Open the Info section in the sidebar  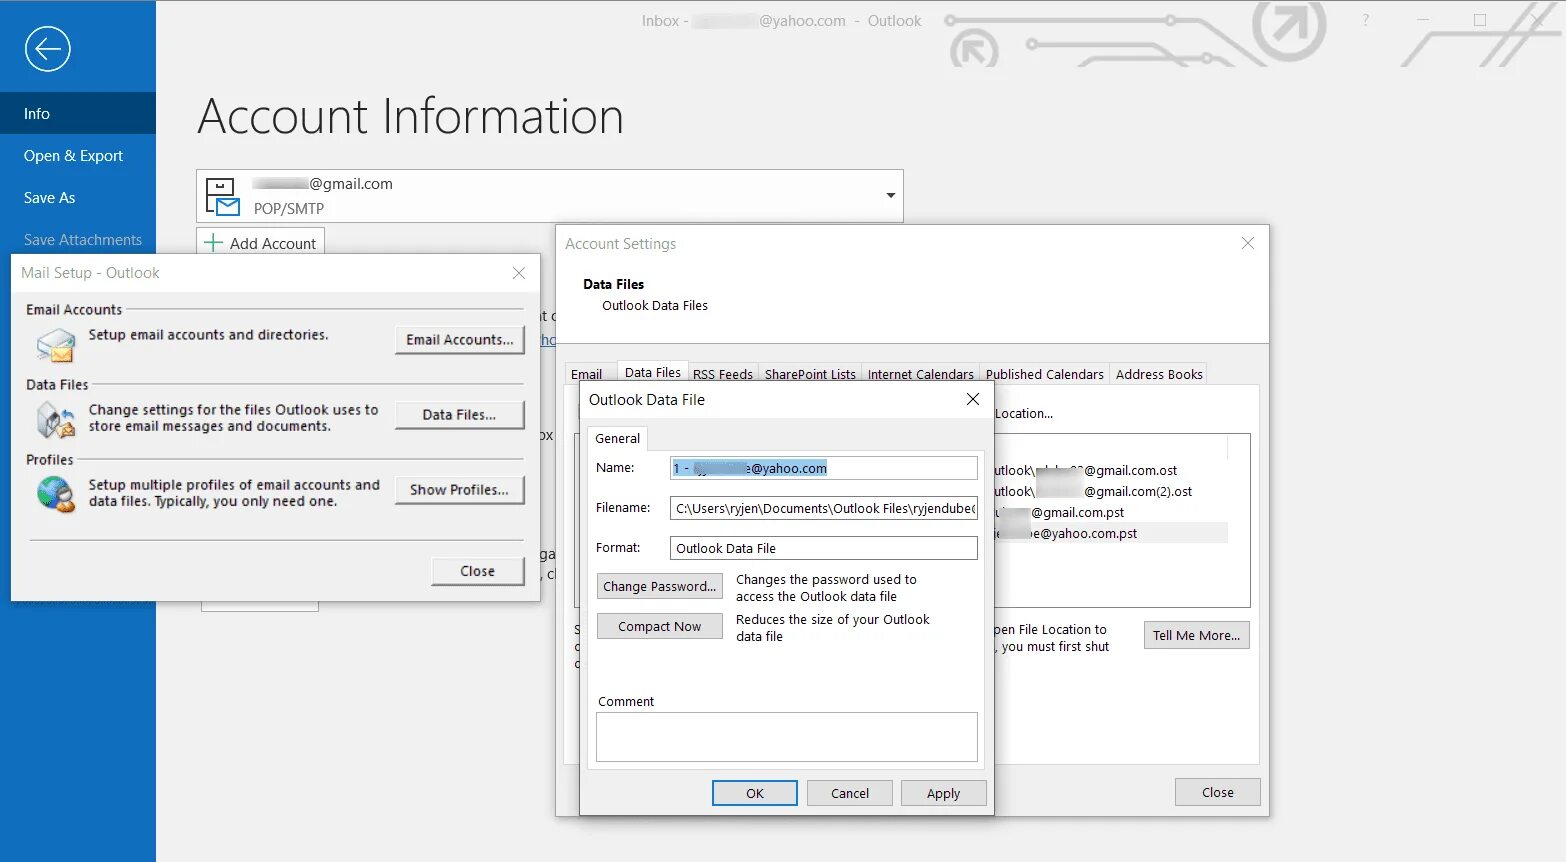[x=78, y=113]
